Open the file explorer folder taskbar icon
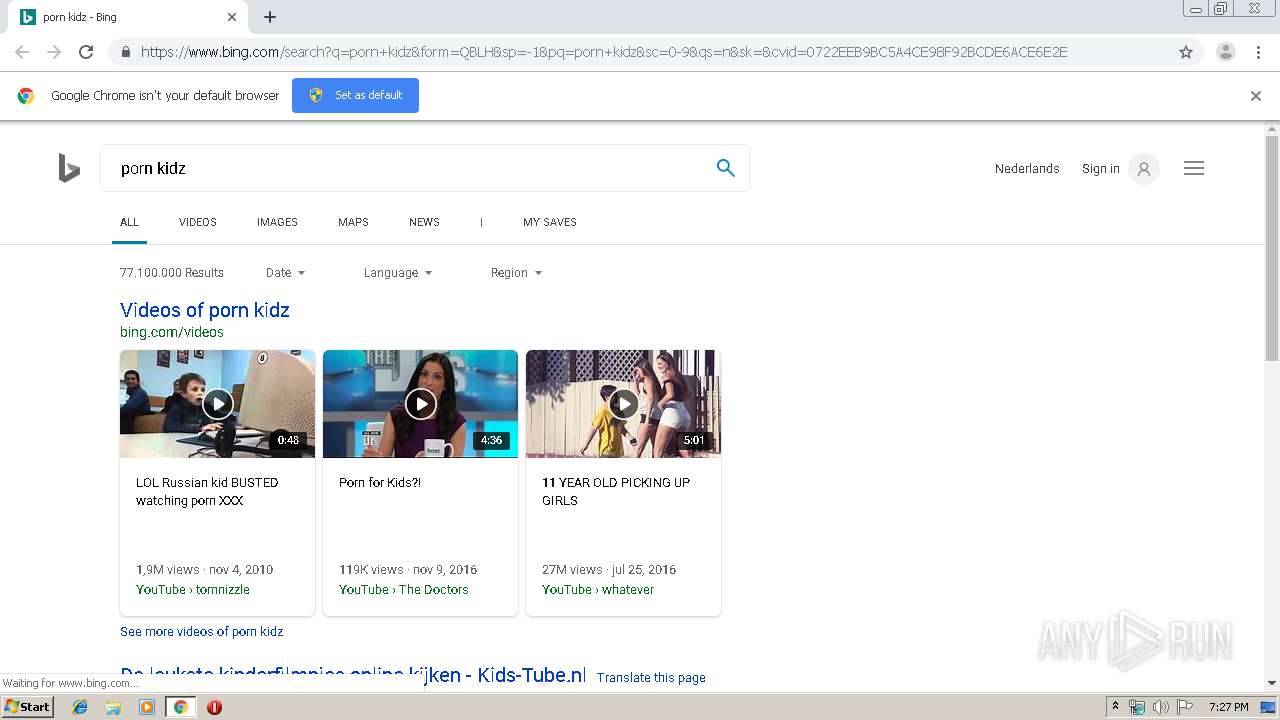Image resolution: width=1280 pixels, height=720 pixels. tap(113, 707)
